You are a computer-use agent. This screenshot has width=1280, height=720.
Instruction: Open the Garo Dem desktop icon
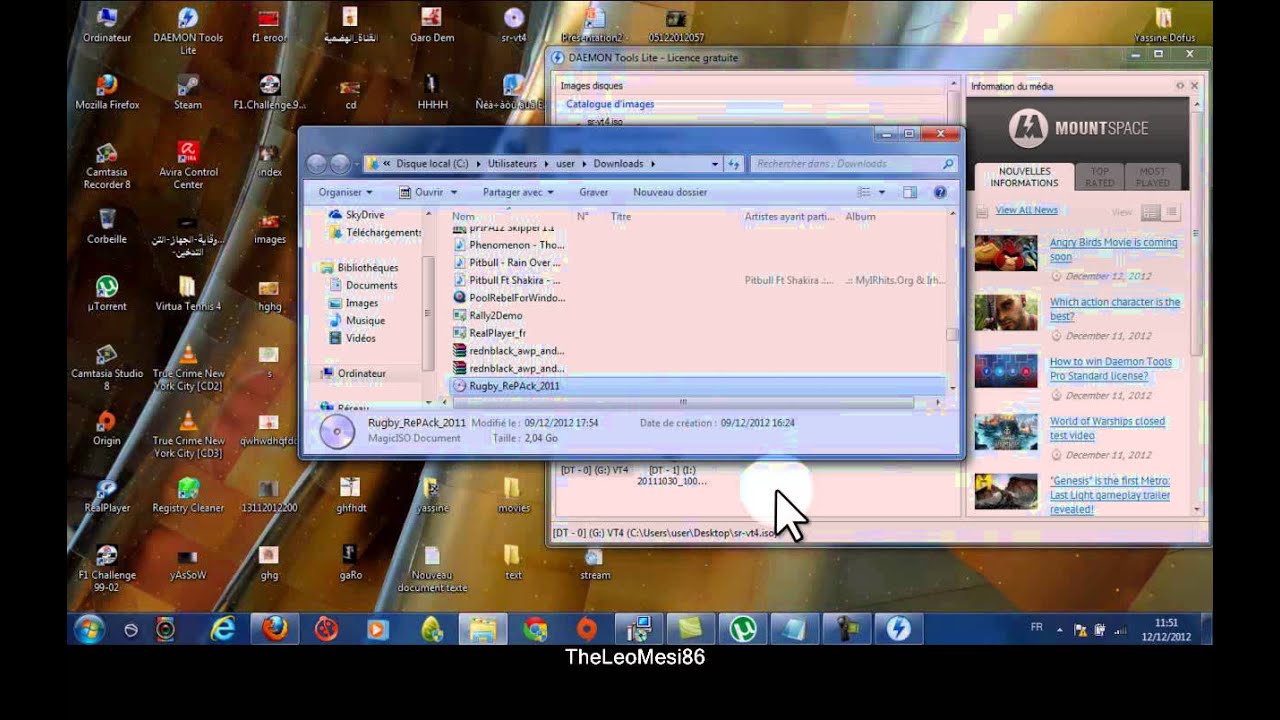point(432,25)
